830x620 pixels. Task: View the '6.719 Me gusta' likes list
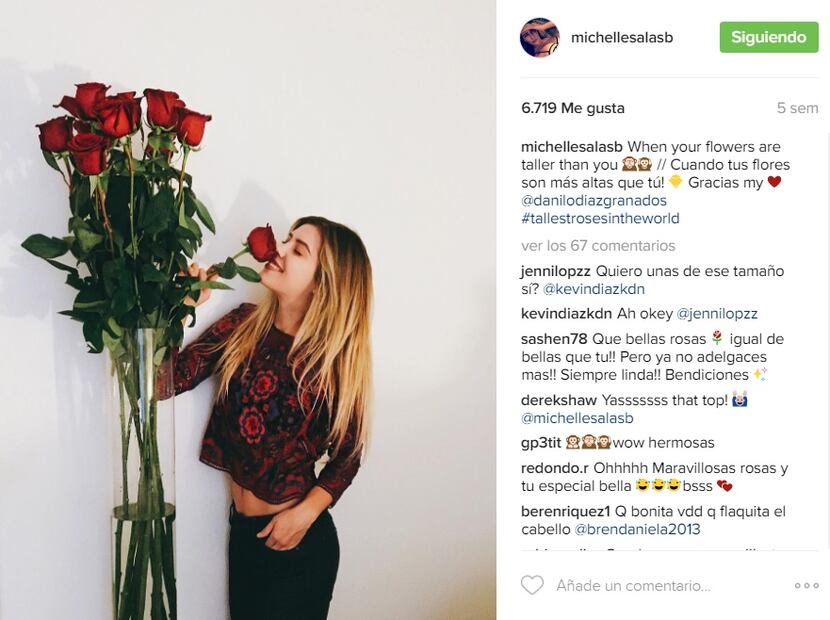tap(573, 108)
